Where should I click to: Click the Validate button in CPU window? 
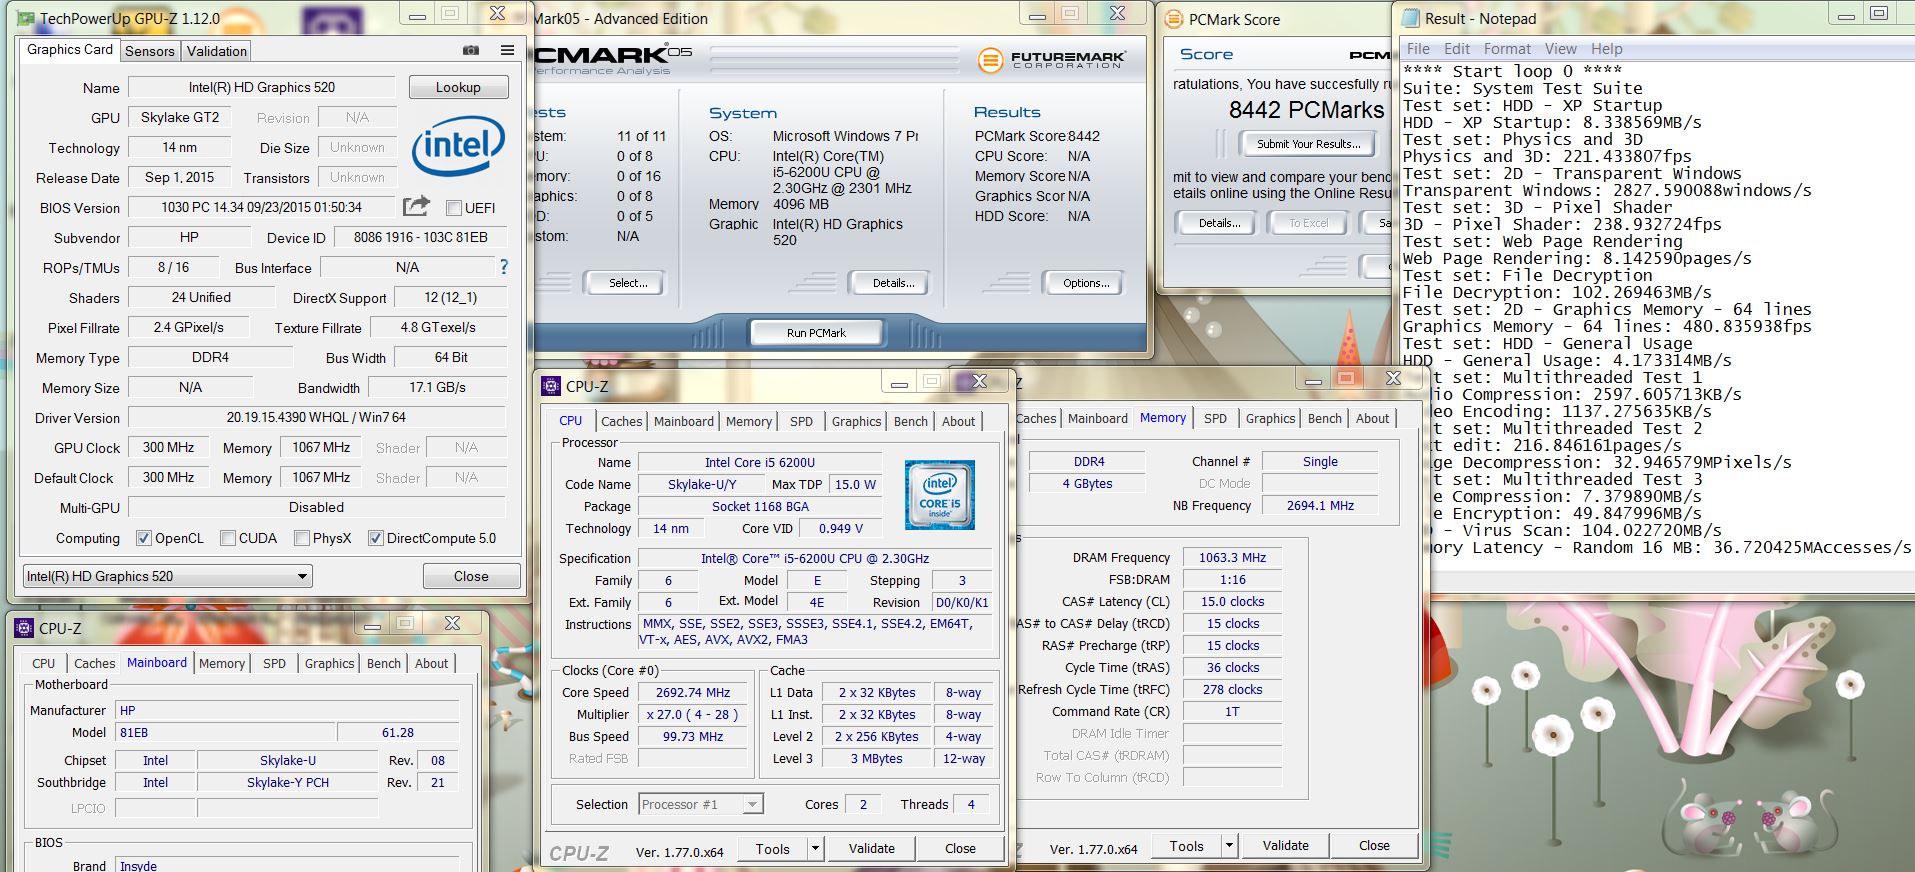click(x=872, y=849)
